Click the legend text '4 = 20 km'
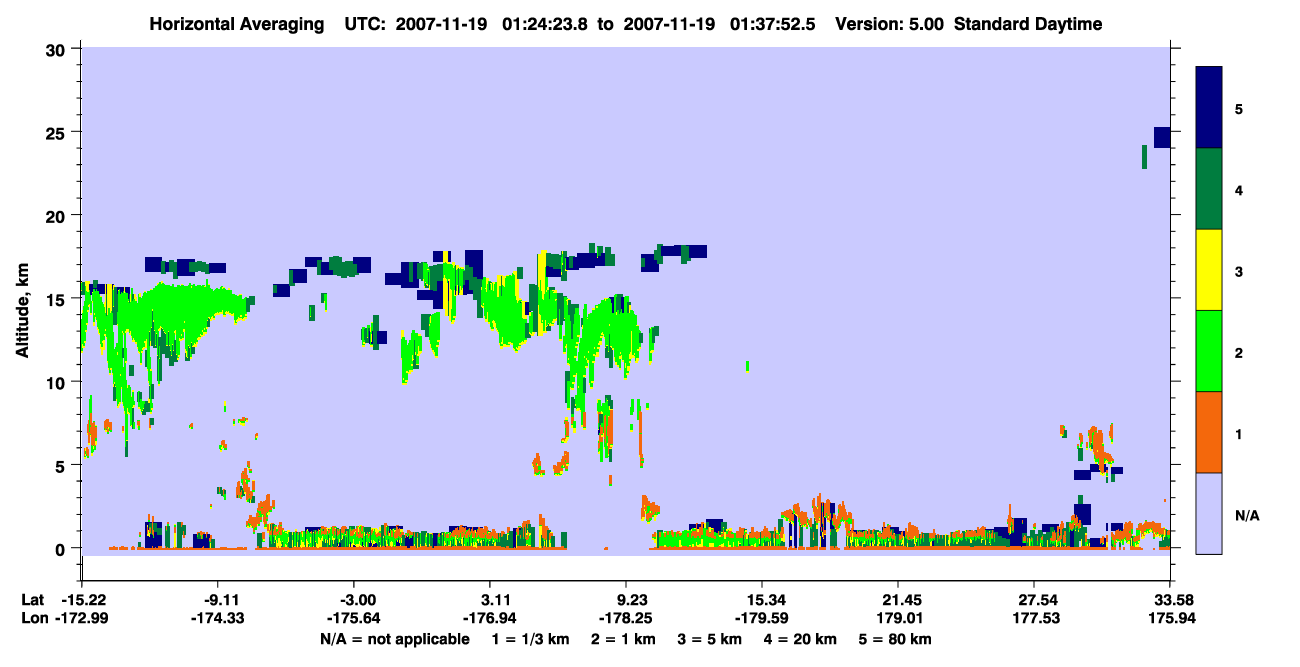The image size is (1300, 667). click(800, 639)
